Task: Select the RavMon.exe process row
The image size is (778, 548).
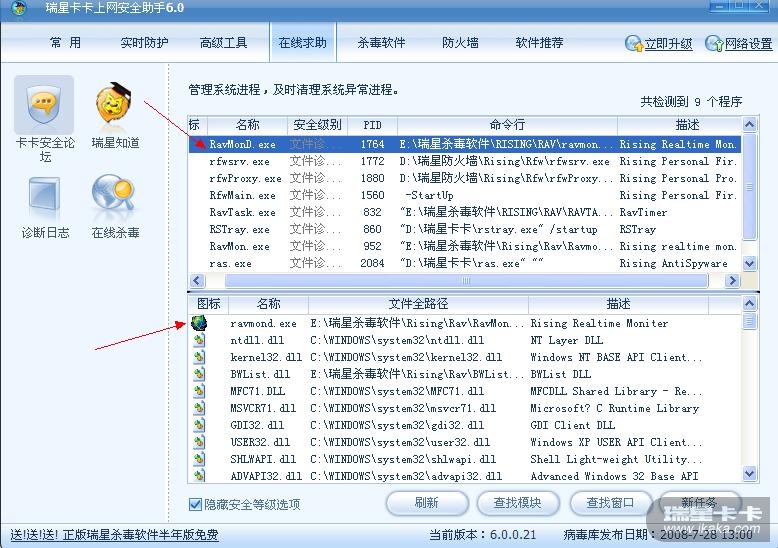Action: point(464,246)
